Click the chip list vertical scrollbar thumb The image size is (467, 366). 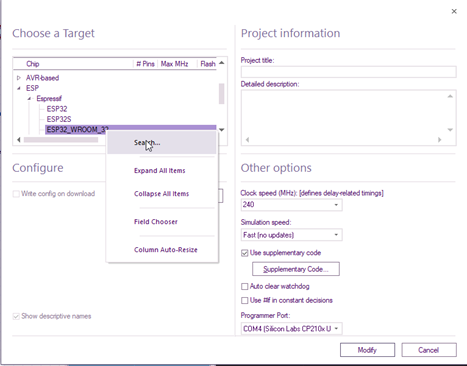(221, 94)
